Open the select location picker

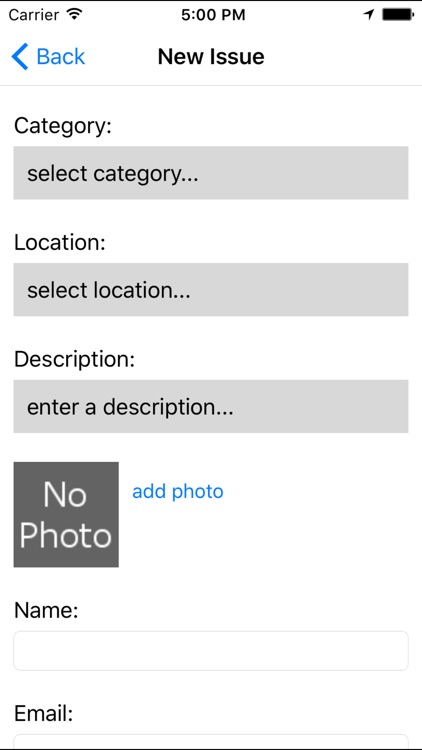(x=211, y=289)
